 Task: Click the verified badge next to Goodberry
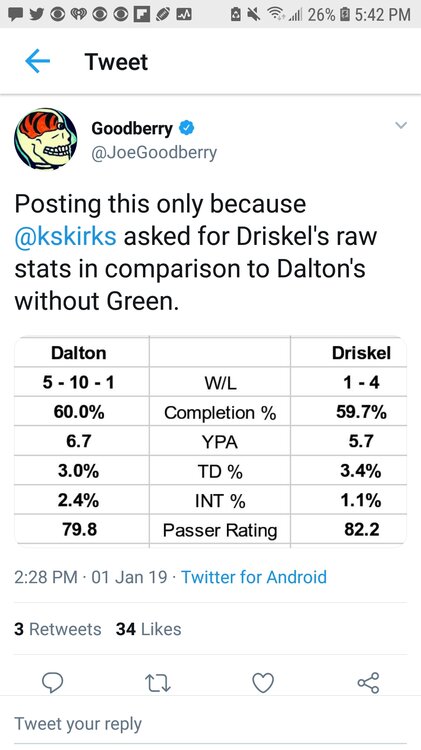[187, 128]
